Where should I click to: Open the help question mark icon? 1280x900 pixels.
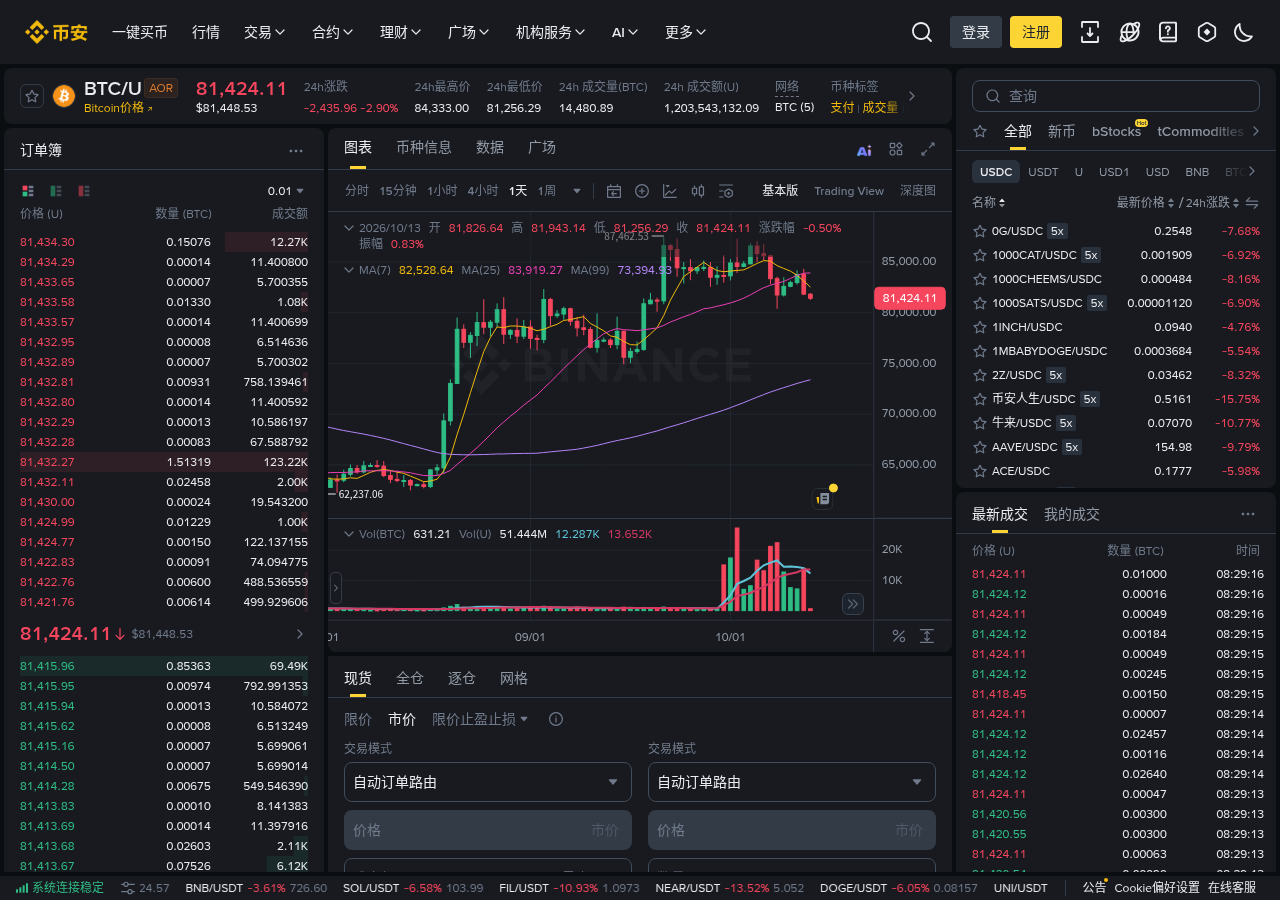(x=1168, y=32)
